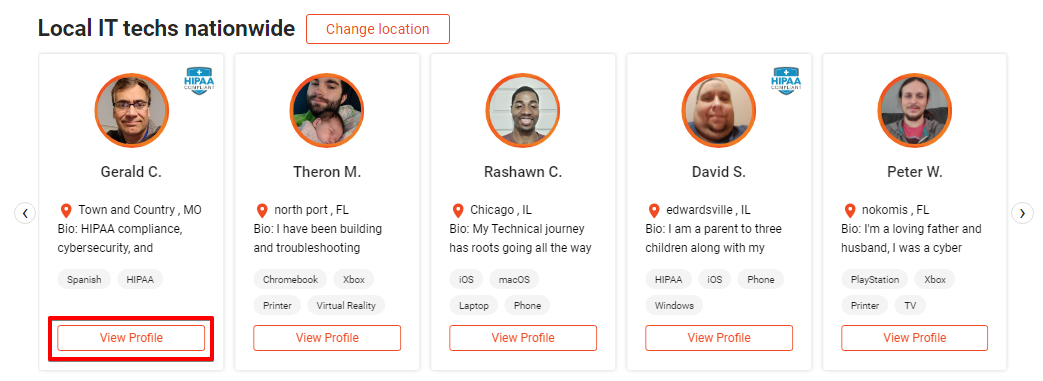The image size is (1043, 381).
Task: Click the HIPAA Compliant badge on David S.'s card
Action: coord(786,81)
